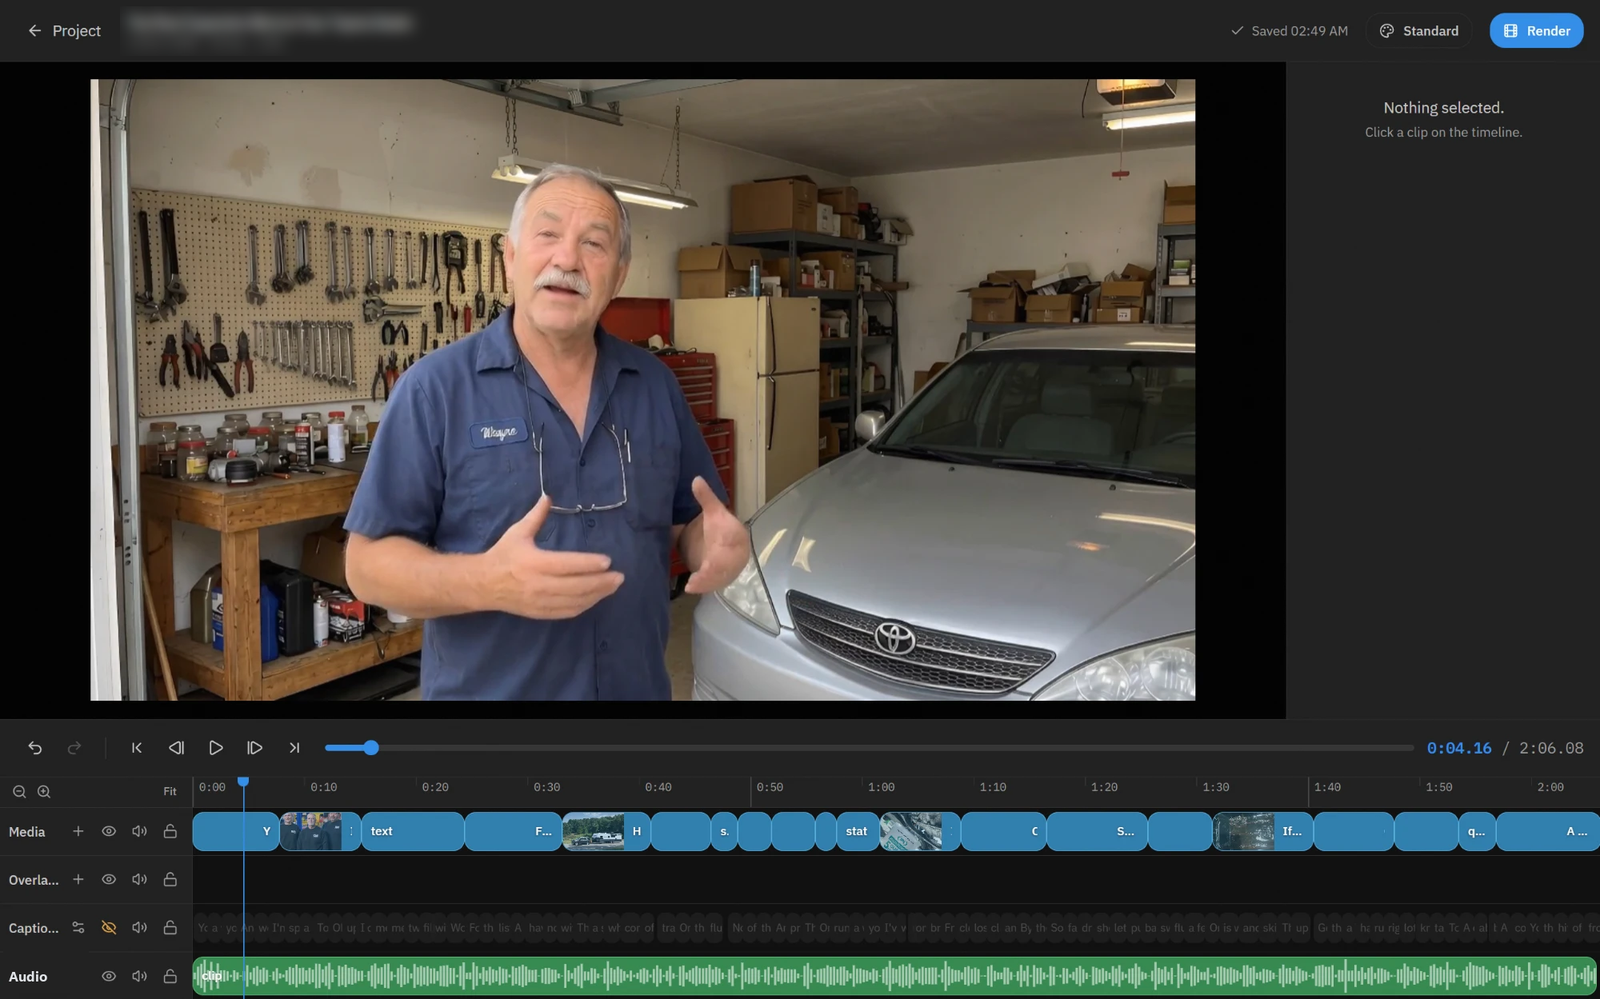1600x999 pixels.
Task: Click the 1:00 mark on ruler
Action: tap(881, 787)
